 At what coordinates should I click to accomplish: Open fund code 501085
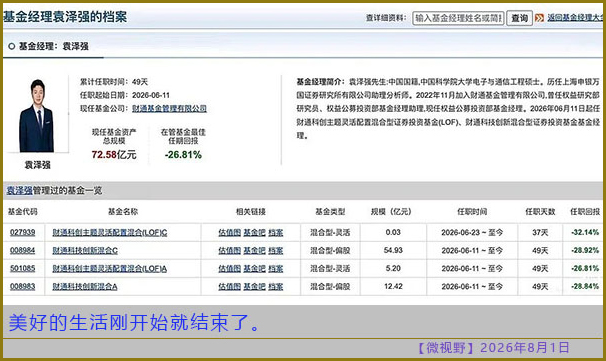(22, 268)
